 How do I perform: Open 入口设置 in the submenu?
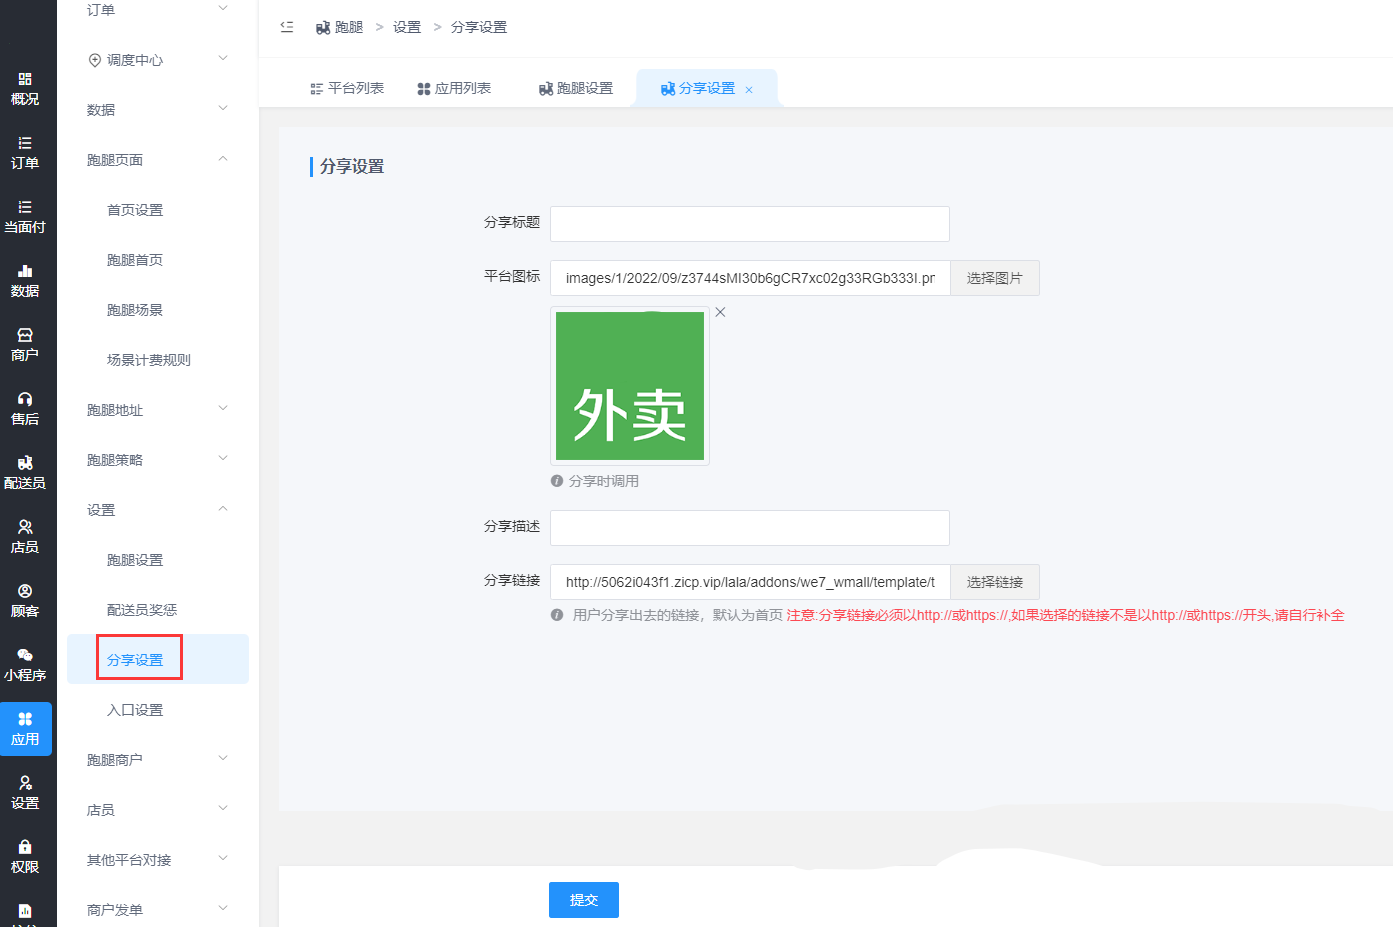pos(135,710)
